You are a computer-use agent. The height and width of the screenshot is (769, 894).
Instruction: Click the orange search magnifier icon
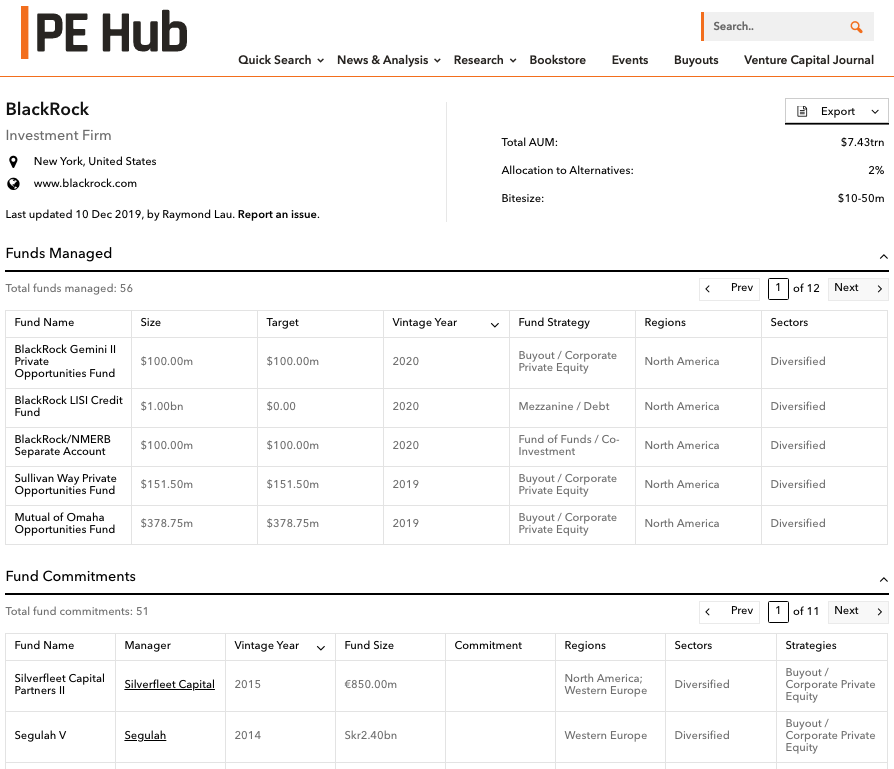click(856, 27)
